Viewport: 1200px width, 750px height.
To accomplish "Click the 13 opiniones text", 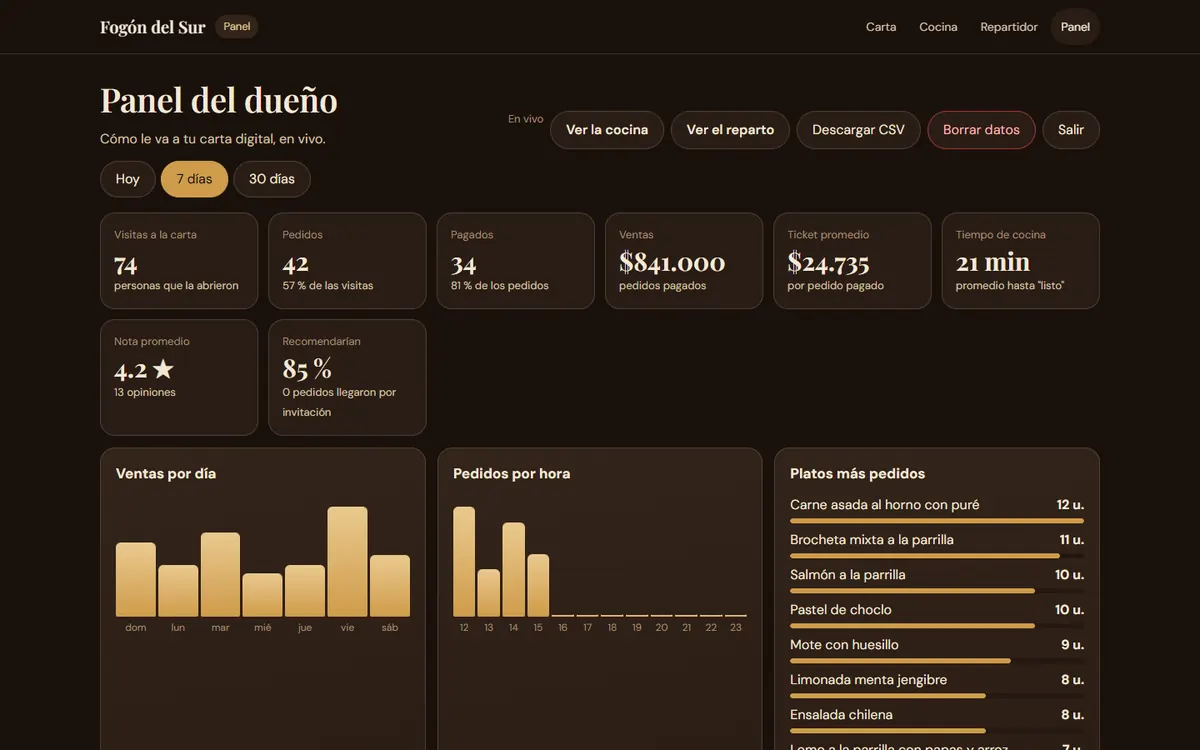I will click(145, 392).
